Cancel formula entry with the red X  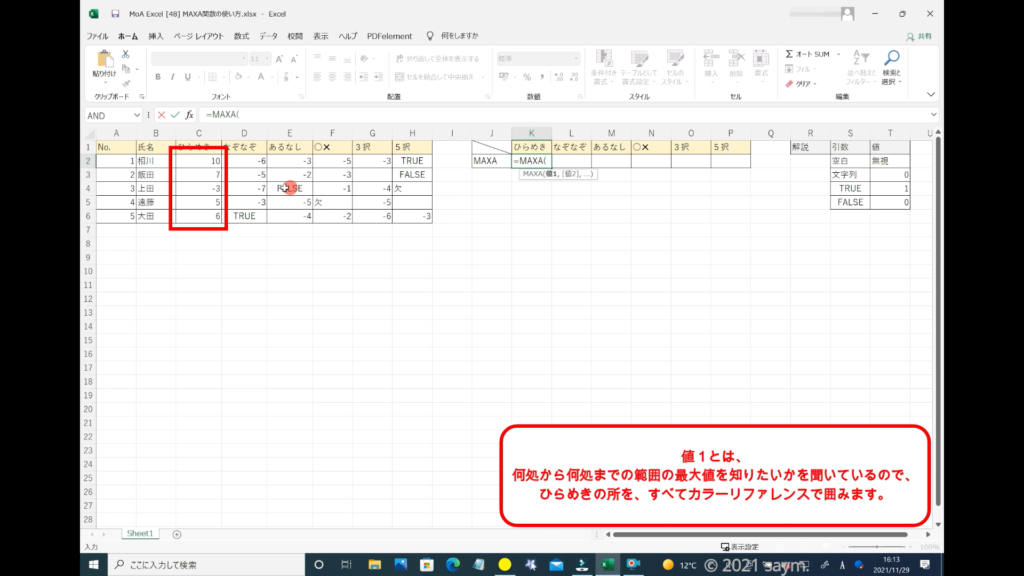tap(161, 115)
